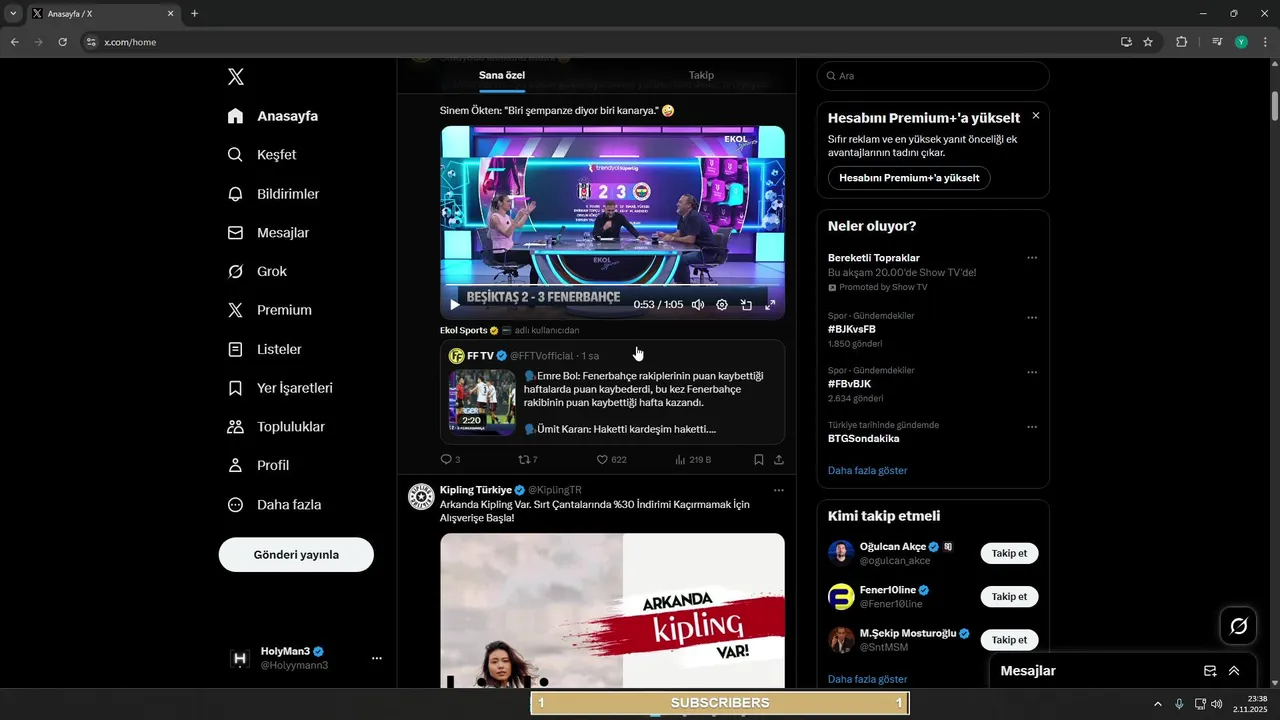Viewport: 1280px width, 720px height.
Task: Open a new Chrome tab
Action: pos(194,14)
